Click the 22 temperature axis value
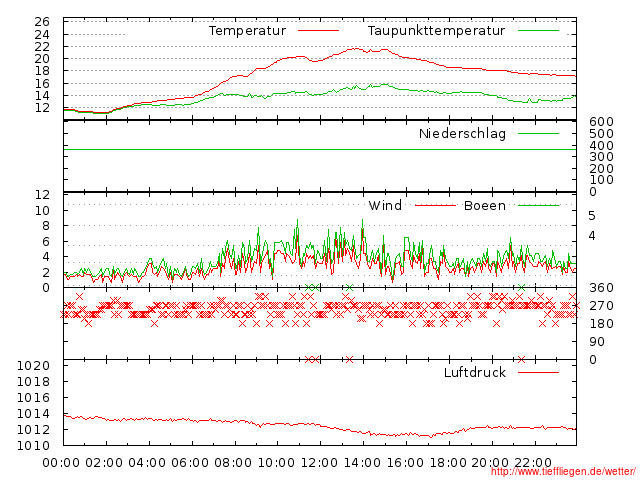This screenshot has width=640, height=480. tap(42, 47)
